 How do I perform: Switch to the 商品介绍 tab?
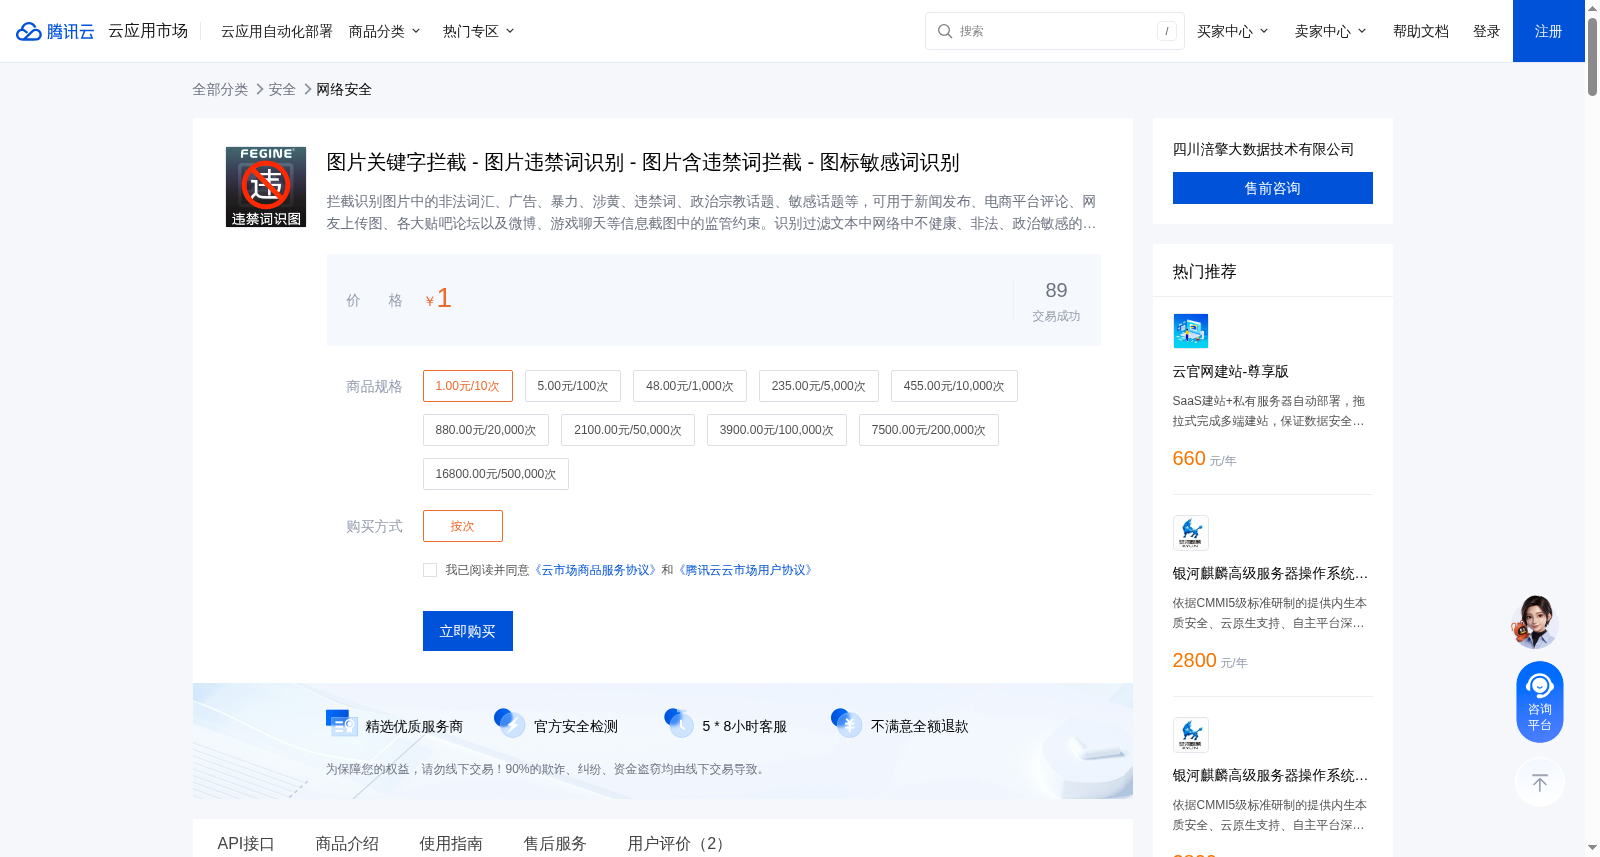click(x=347, y=843)
